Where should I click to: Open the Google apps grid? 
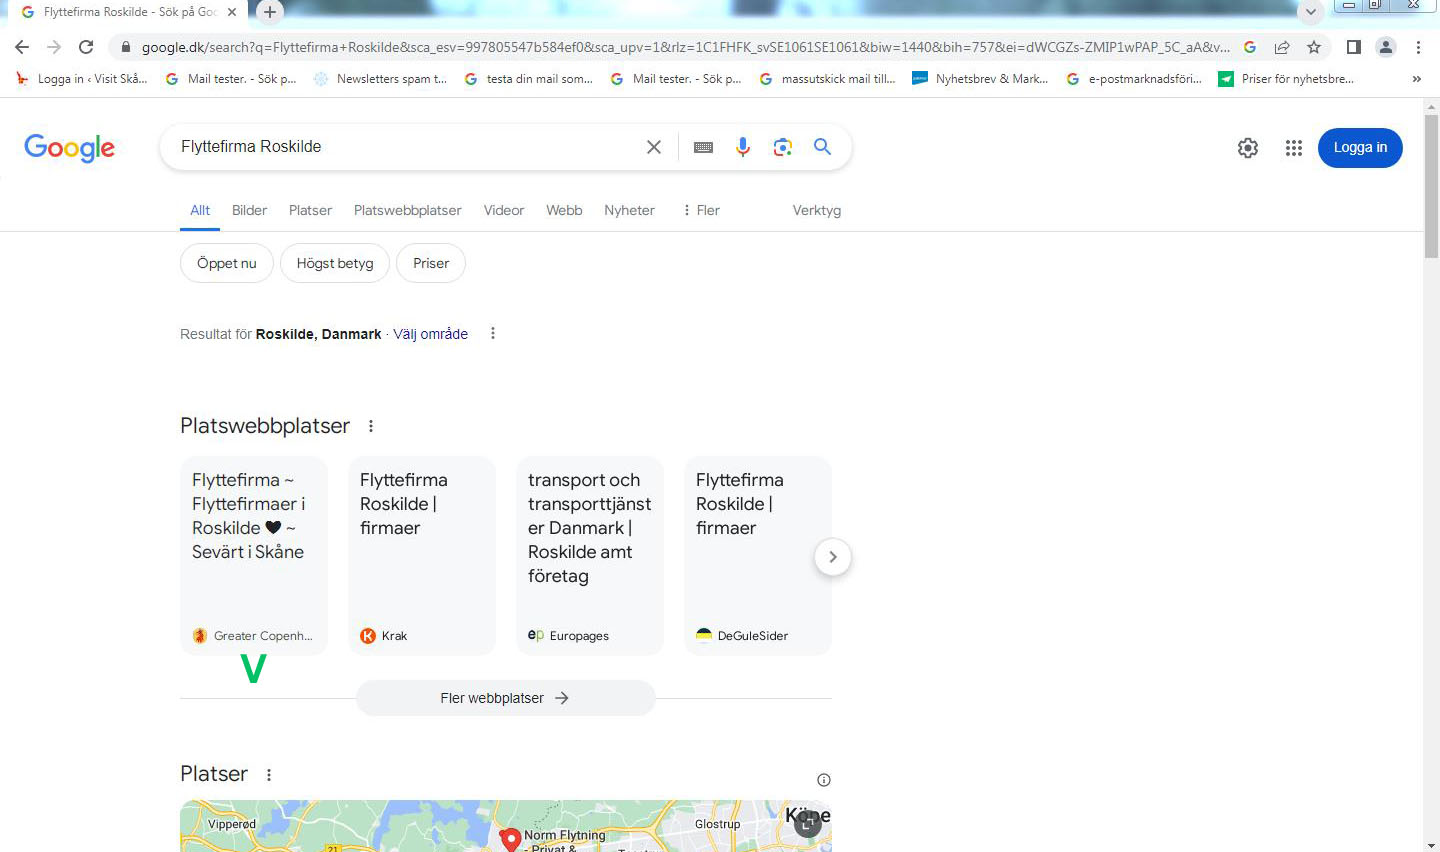tap(1294, 148)
